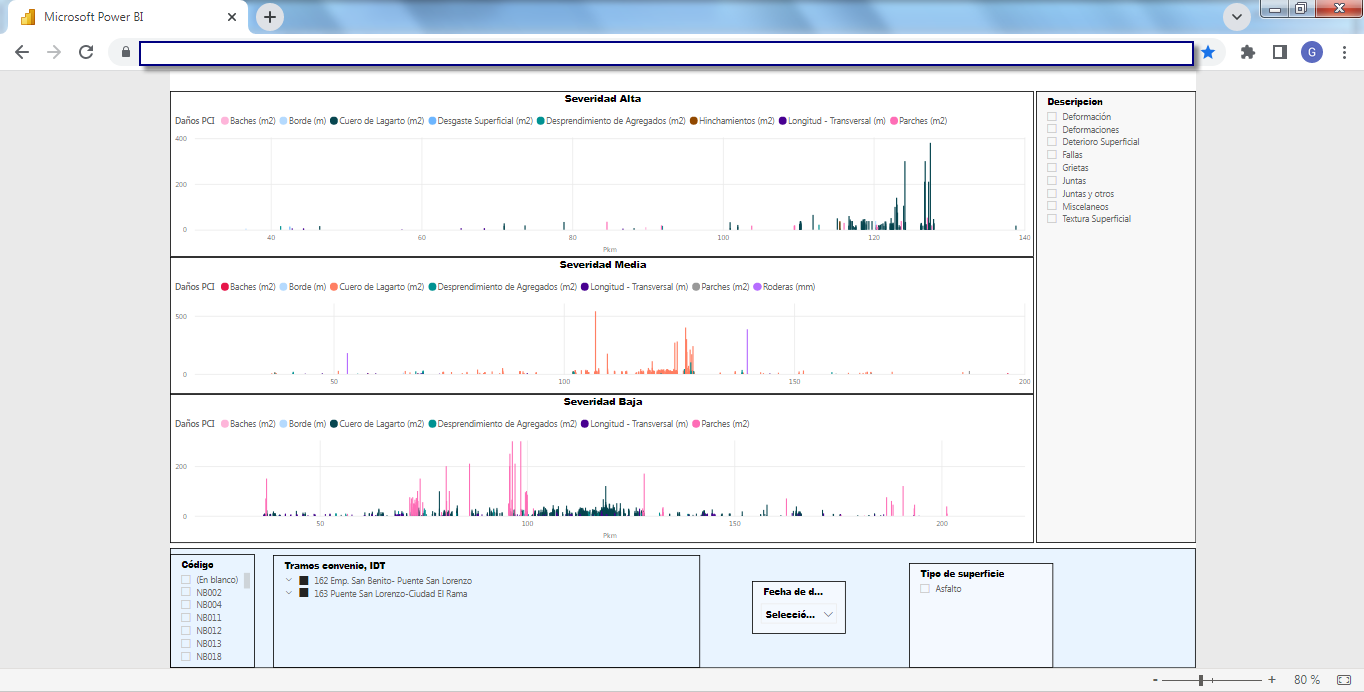
Task: Click the zoom slider handle
Action: 1200,680
